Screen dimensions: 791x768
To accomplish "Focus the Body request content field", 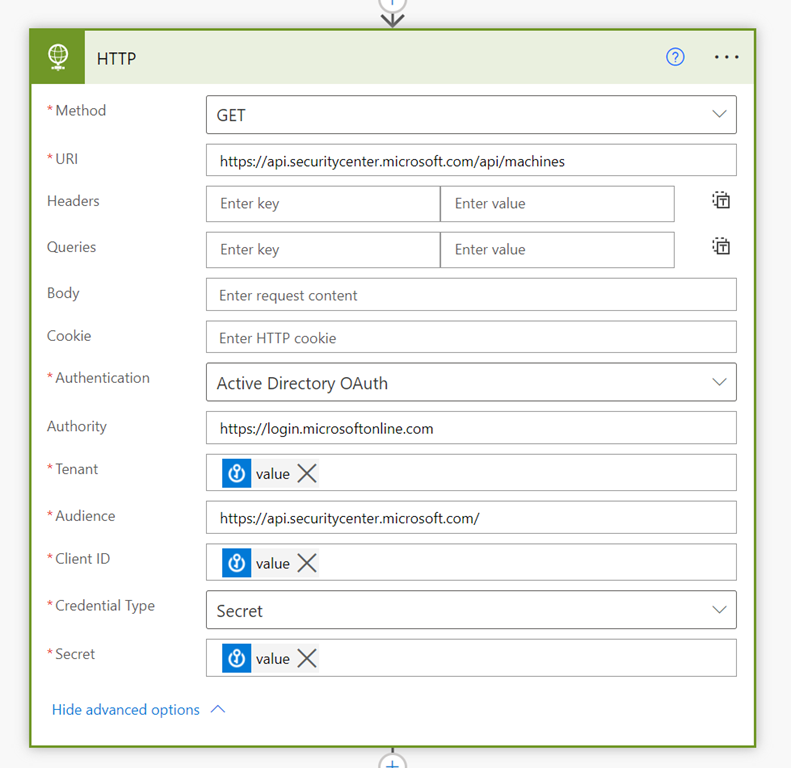I will [471, 295].
